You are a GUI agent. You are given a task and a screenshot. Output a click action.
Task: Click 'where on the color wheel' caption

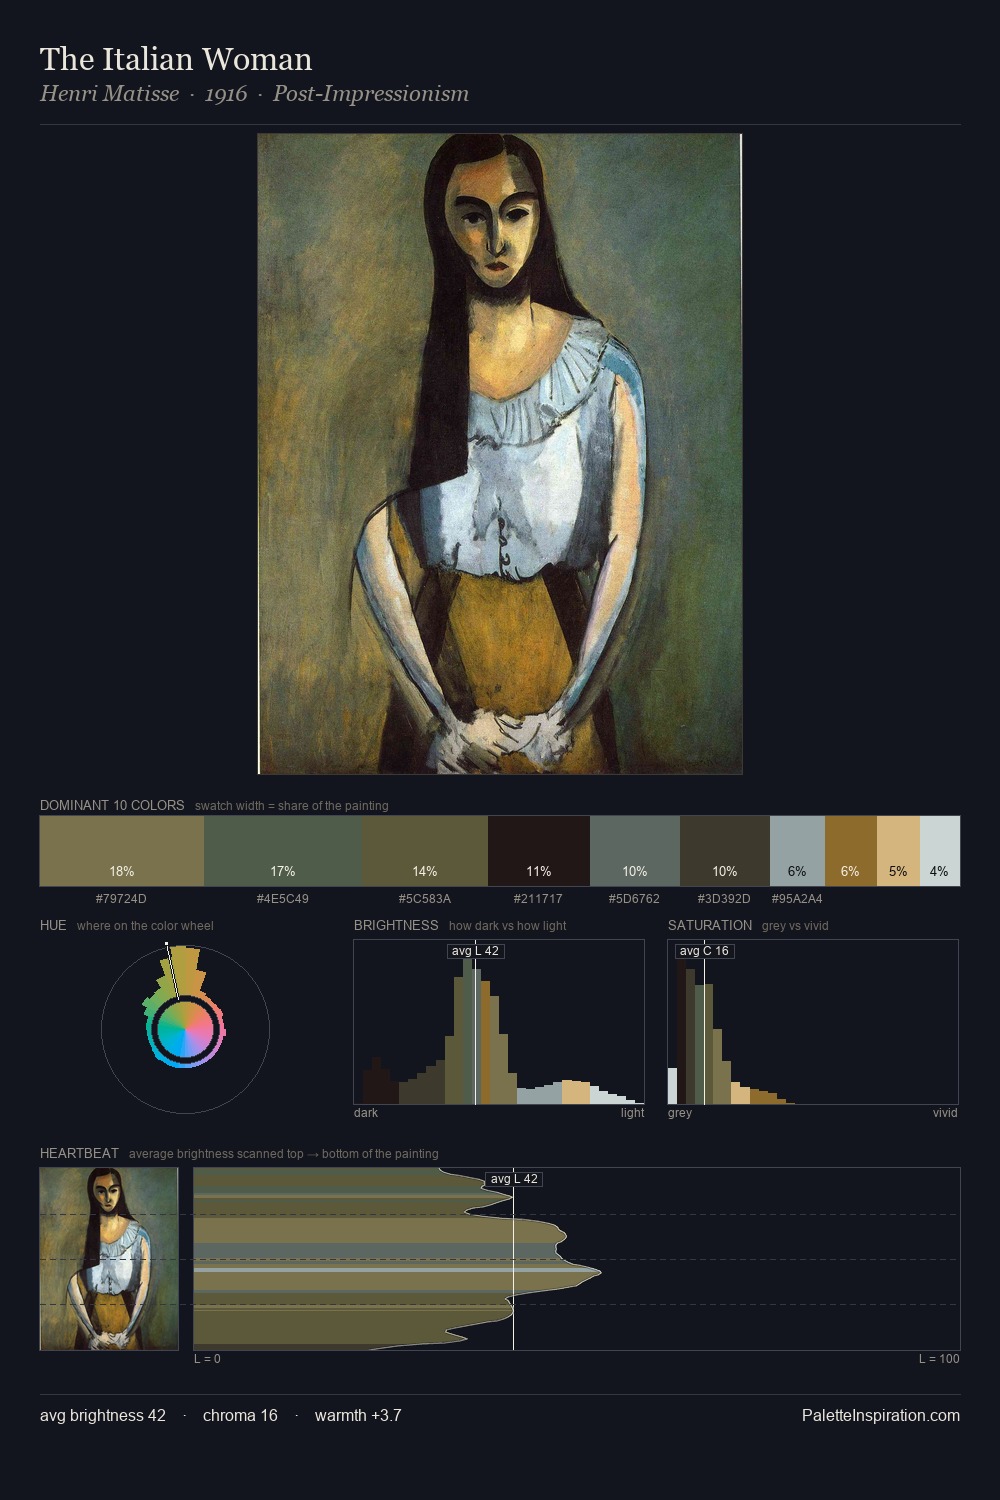point(145,925)
